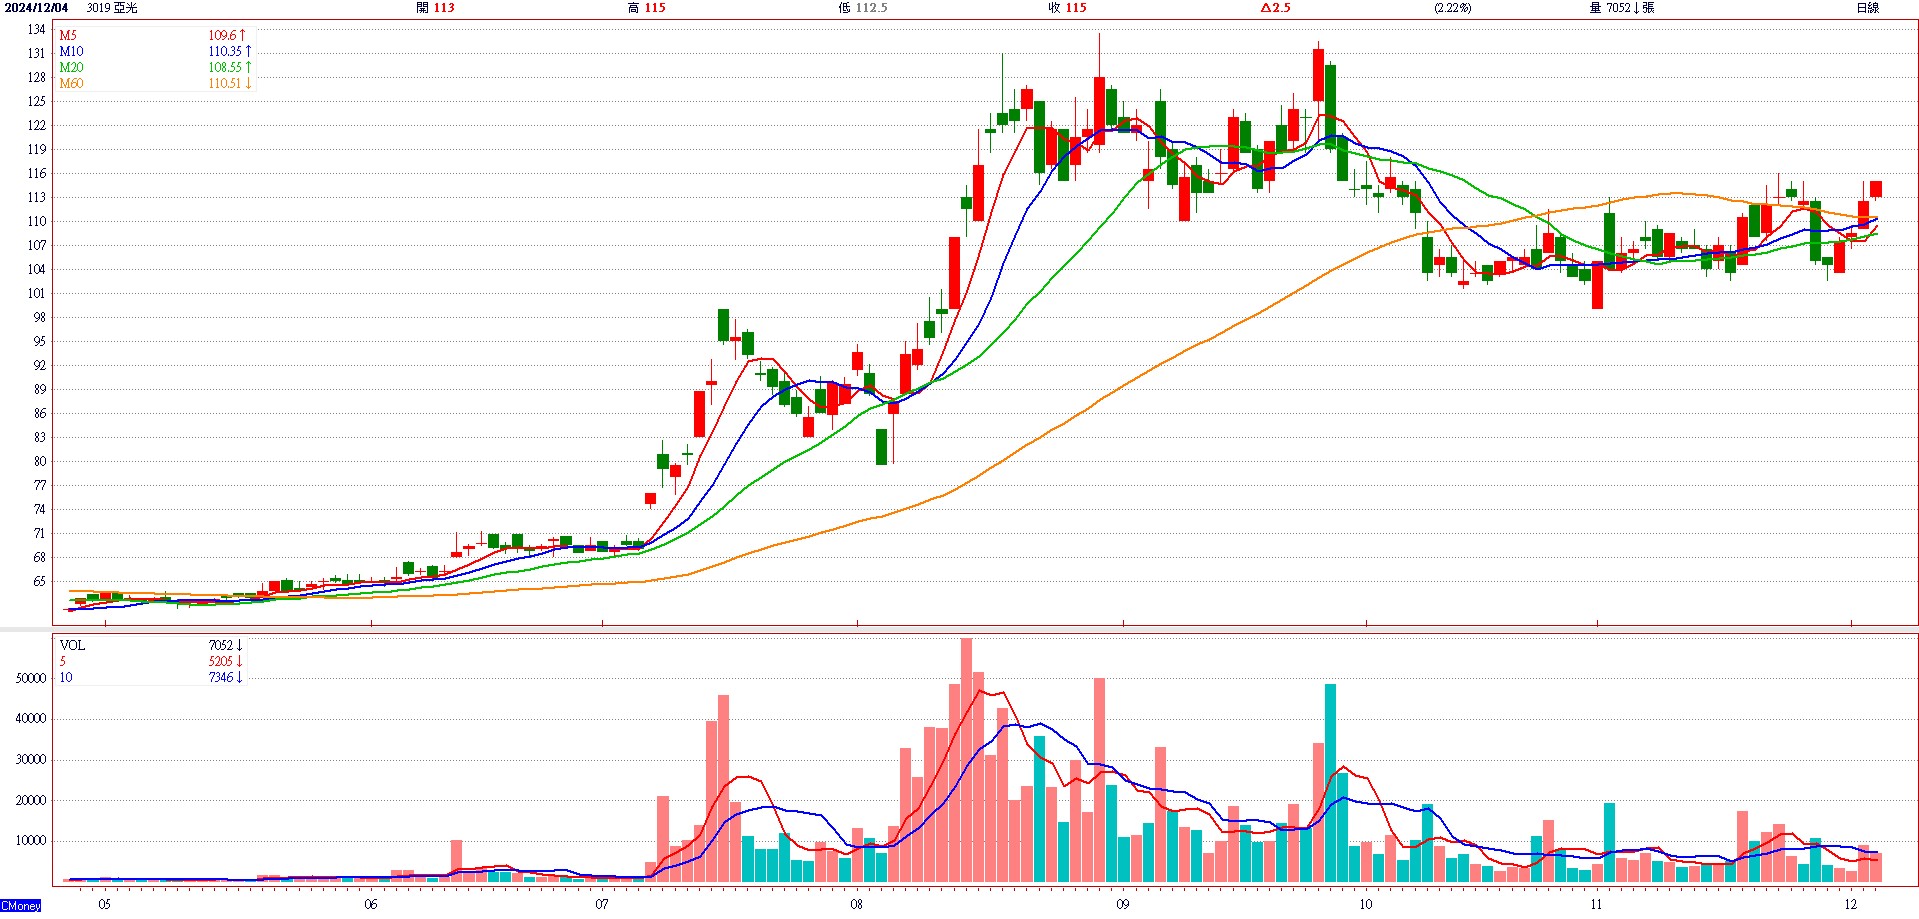1919x919 pixels.
Task: Select the 11 month marker on time axis
Action: (x=1596, y=904)
